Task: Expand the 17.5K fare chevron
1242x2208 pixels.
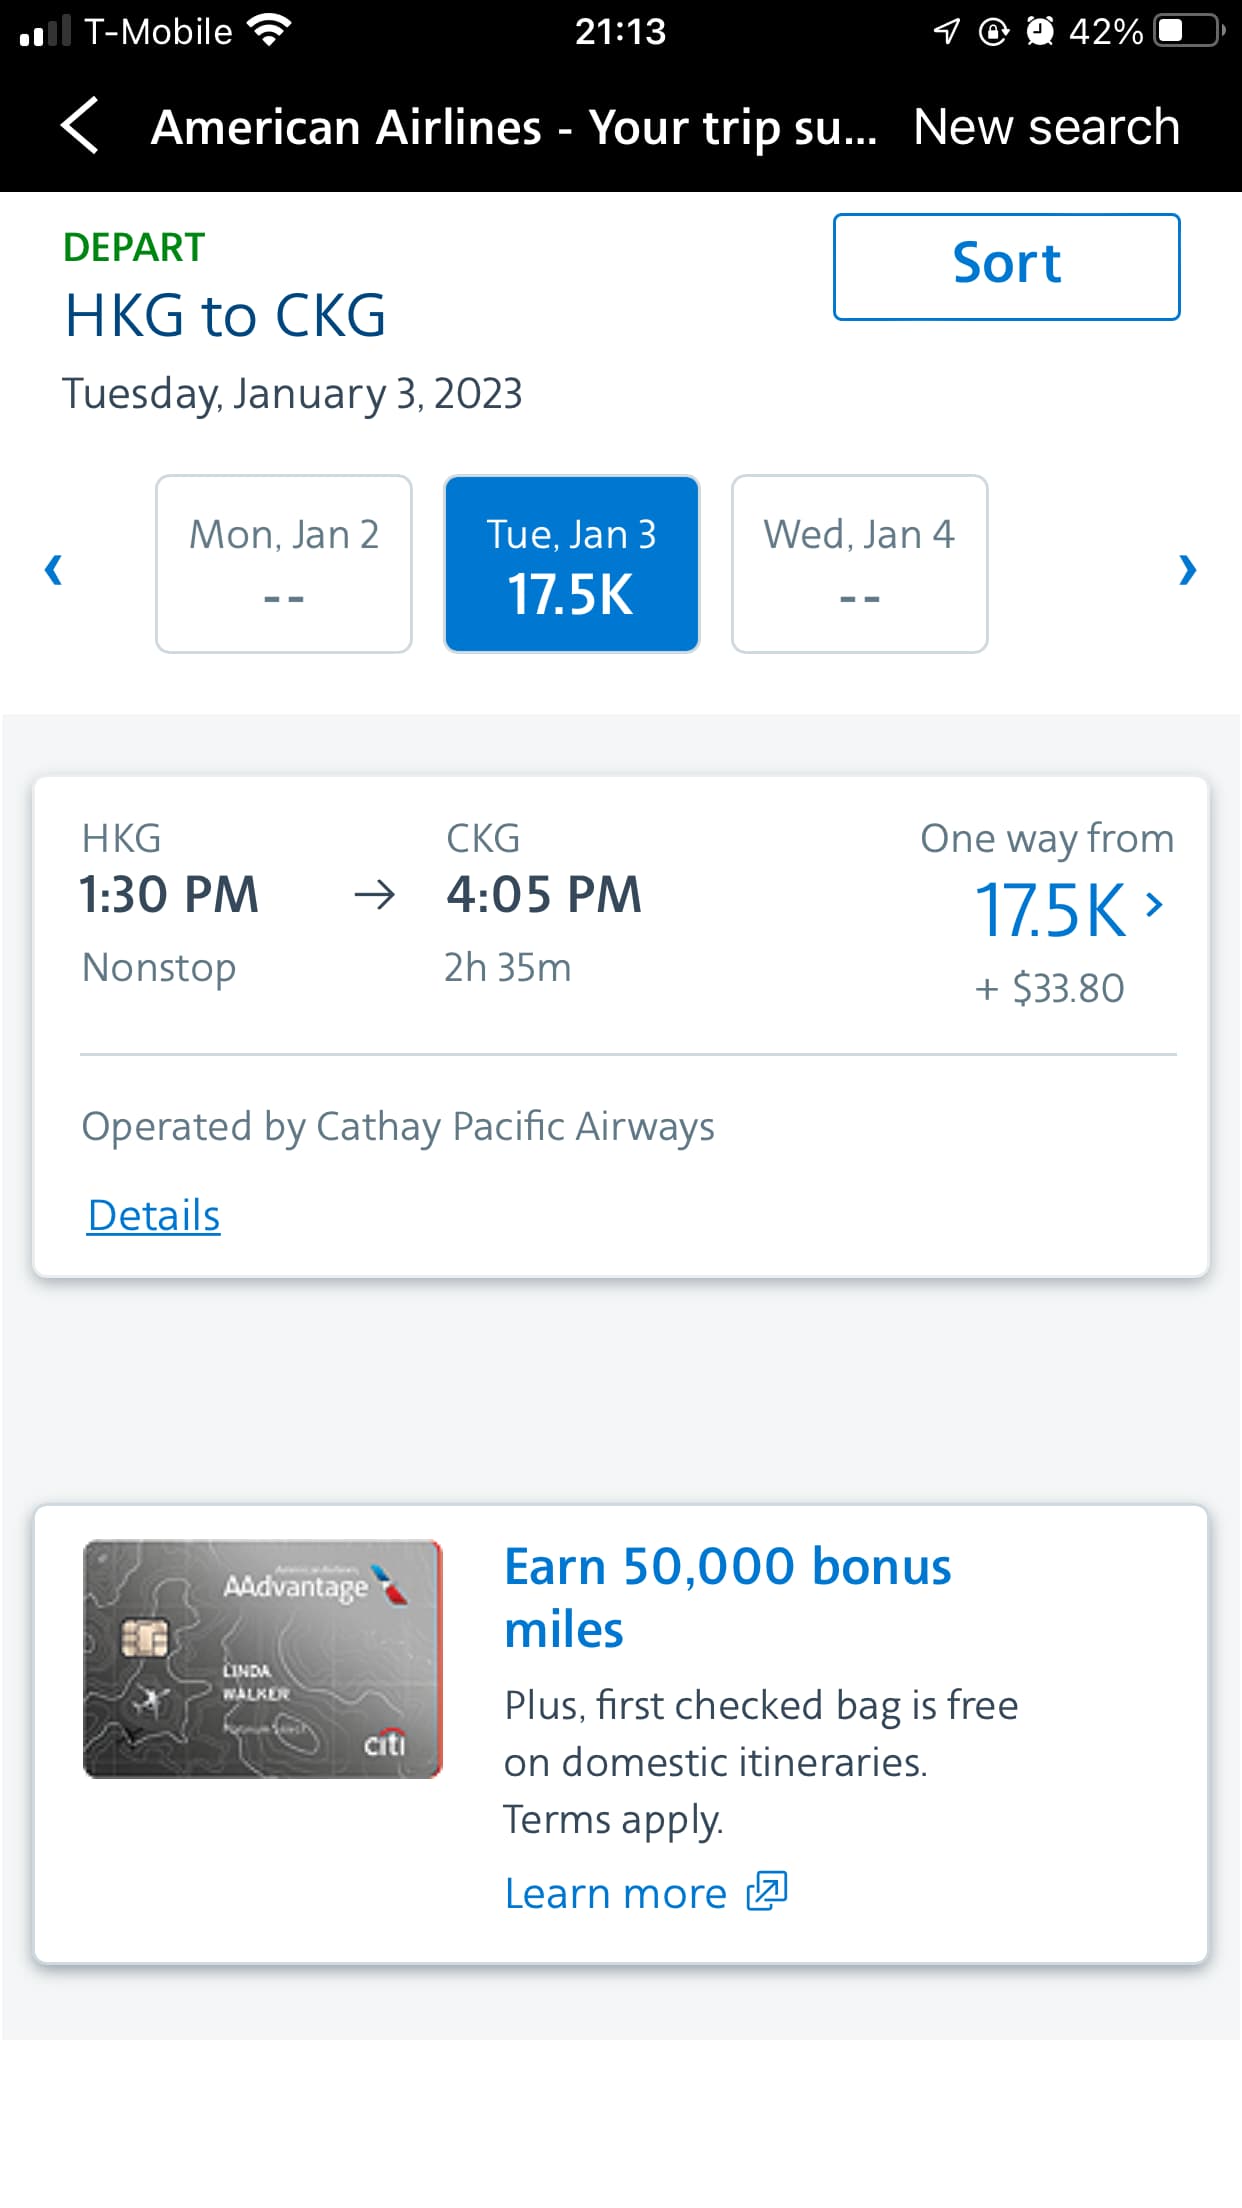Action: tap(1155, 905)
